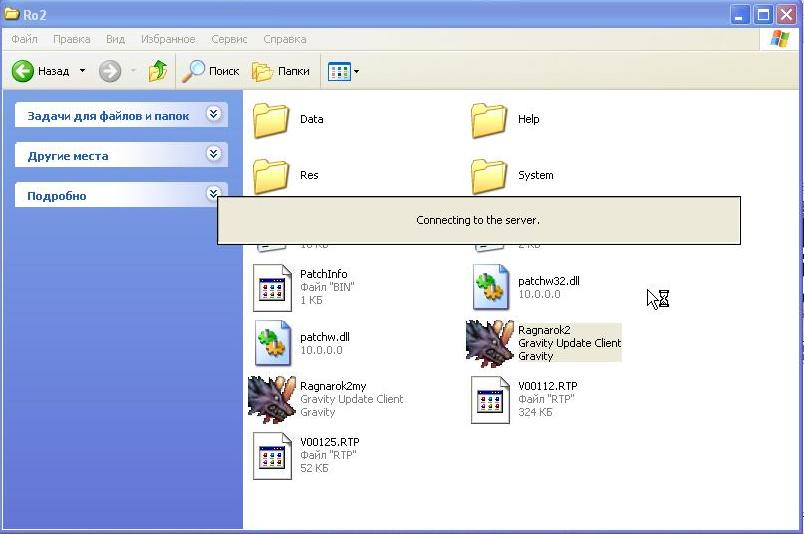
Task: Select the V00125.RTP file
Action: tap(272, 456)
